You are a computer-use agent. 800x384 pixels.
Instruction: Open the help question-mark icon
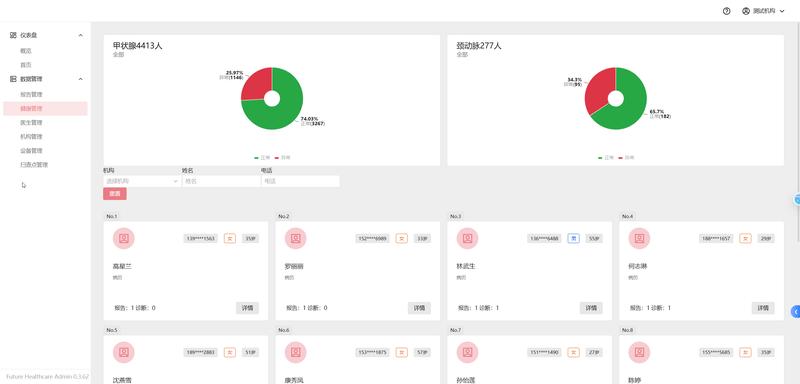(x=727, y=11)
